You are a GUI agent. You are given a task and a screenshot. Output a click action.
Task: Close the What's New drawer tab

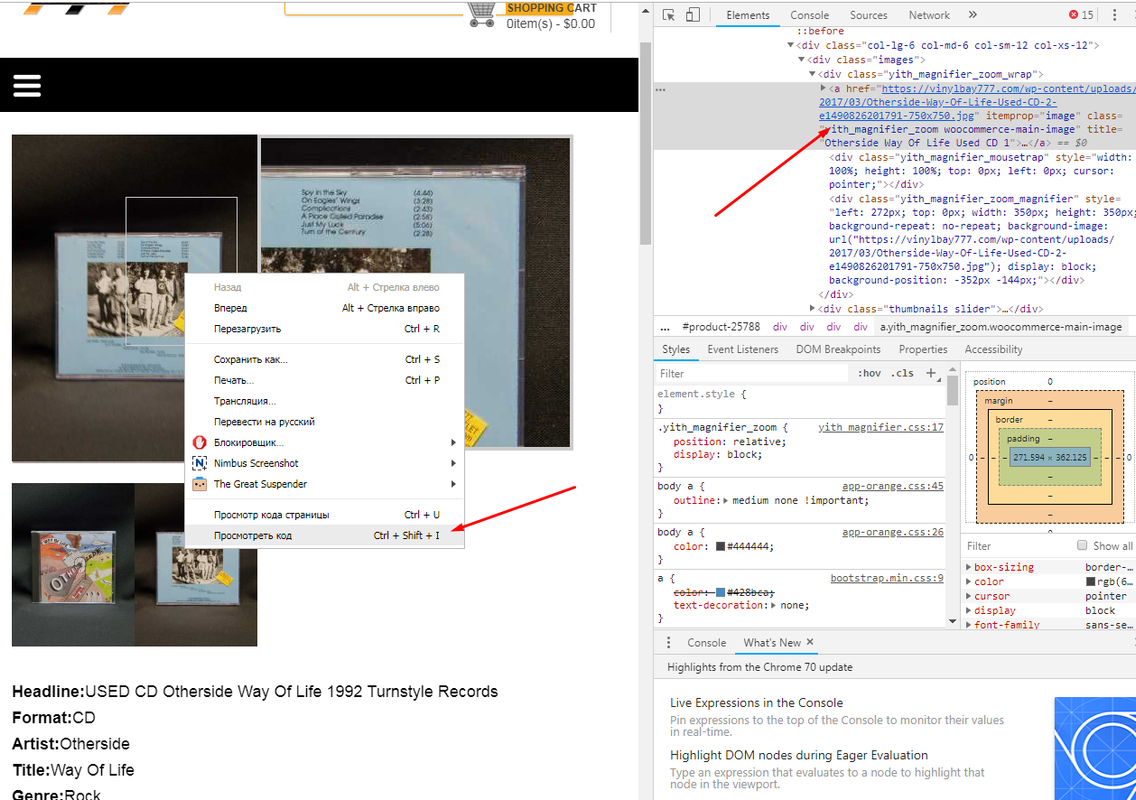810,642
